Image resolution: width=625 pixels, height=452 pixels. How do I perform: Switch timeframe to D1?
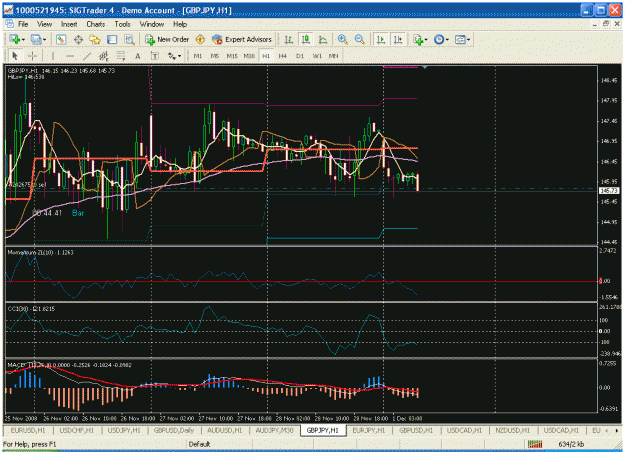tap(300, 56)
